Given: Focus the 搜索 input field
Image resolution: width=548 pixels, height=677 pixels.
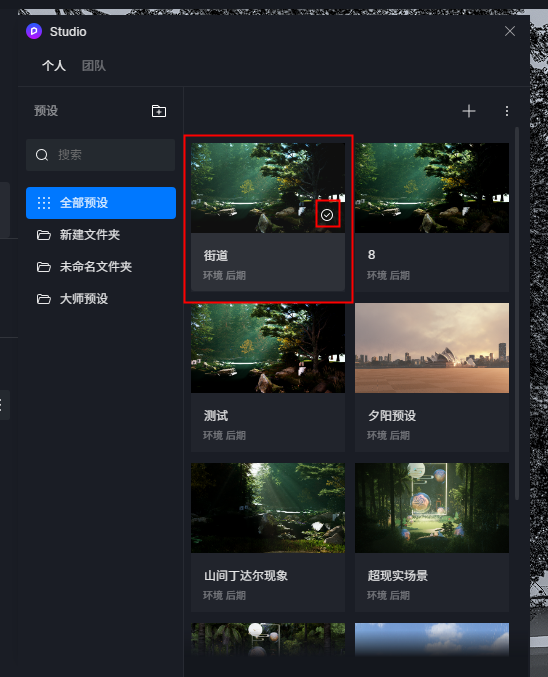Looking at the screenshot, I should click(101, 155).
